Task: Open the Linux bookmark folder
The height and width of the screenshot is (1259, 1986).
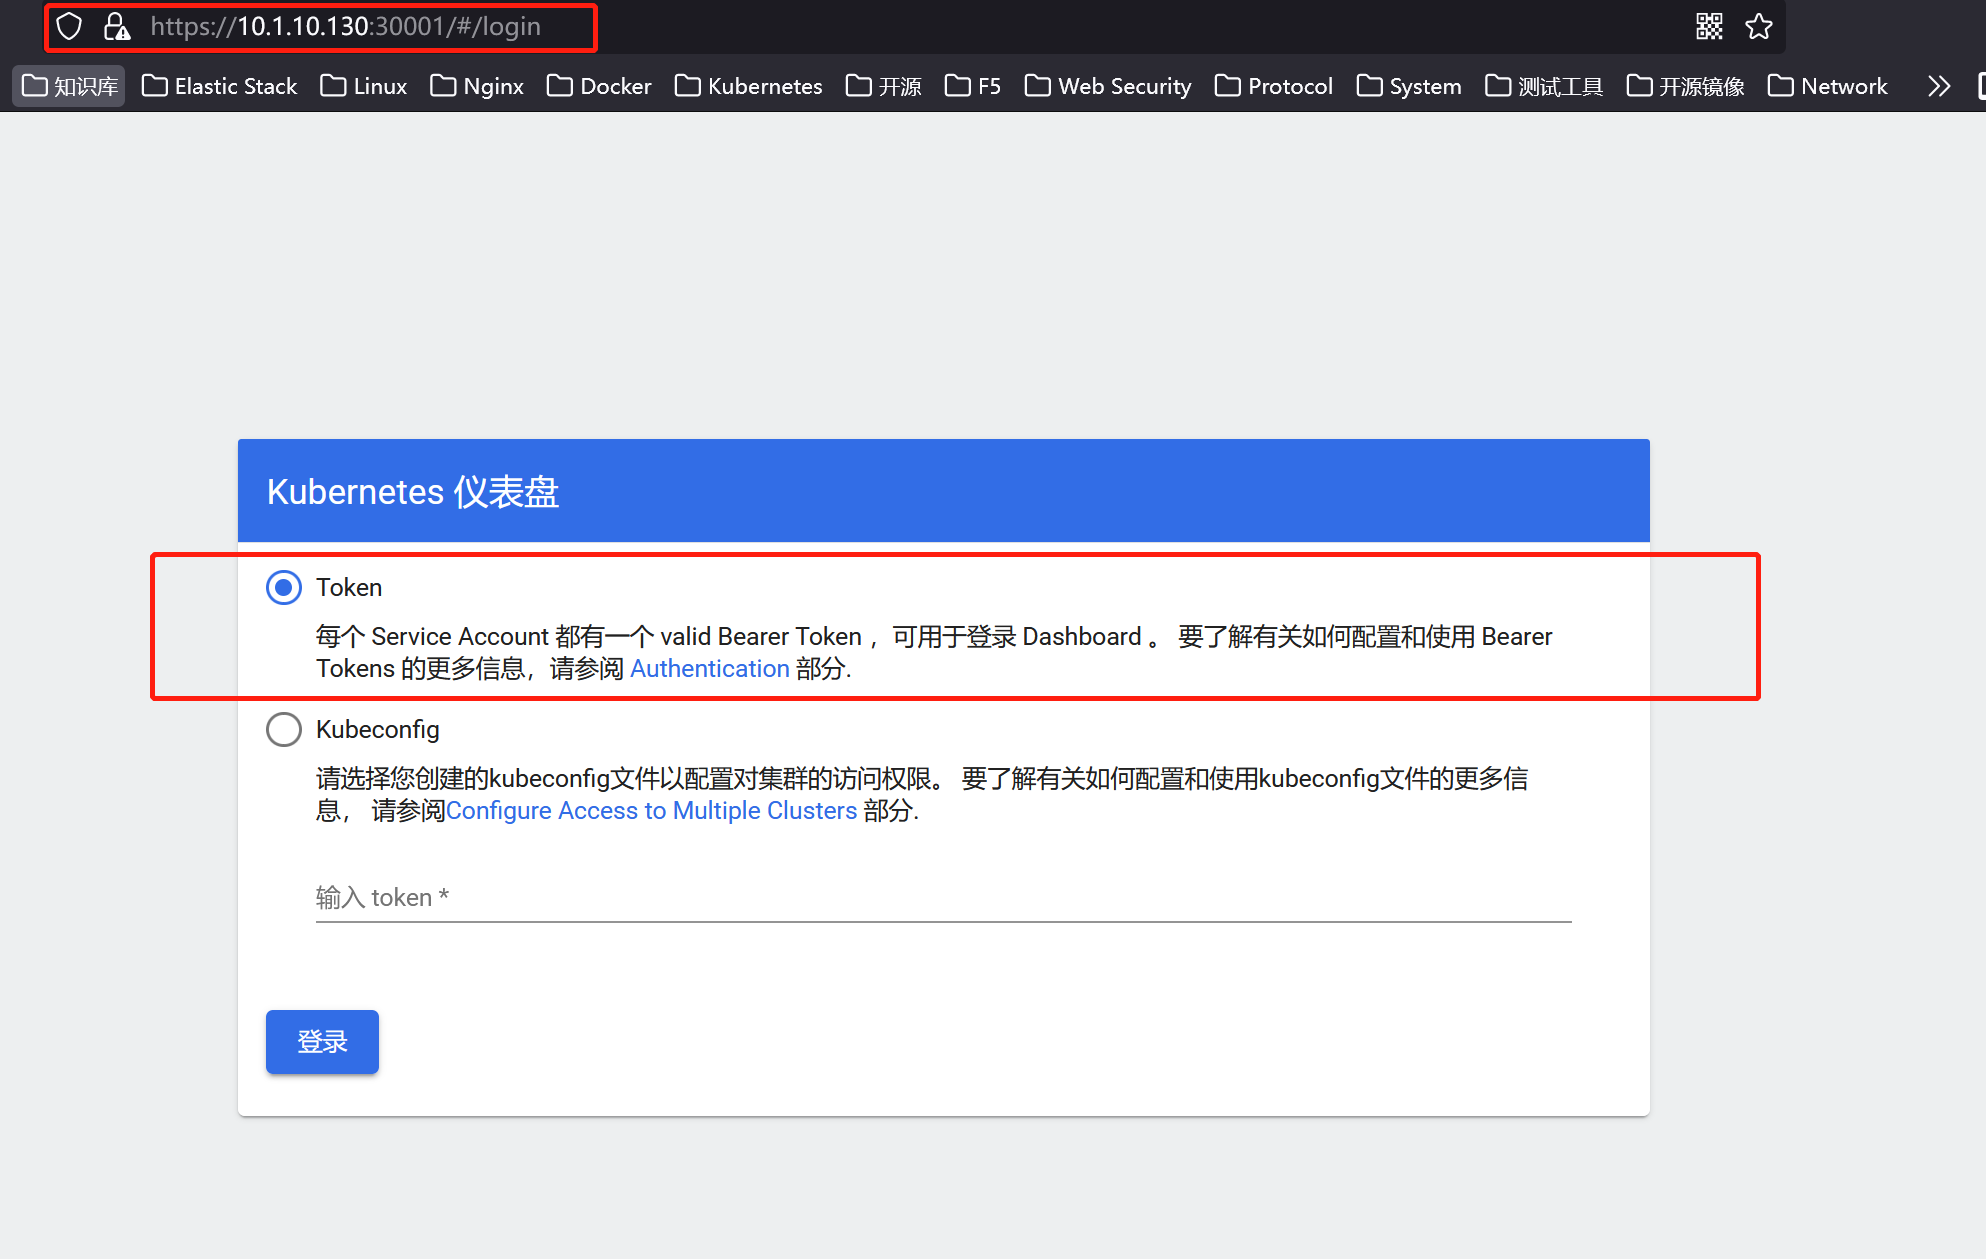Action: [x=364, y=87]
